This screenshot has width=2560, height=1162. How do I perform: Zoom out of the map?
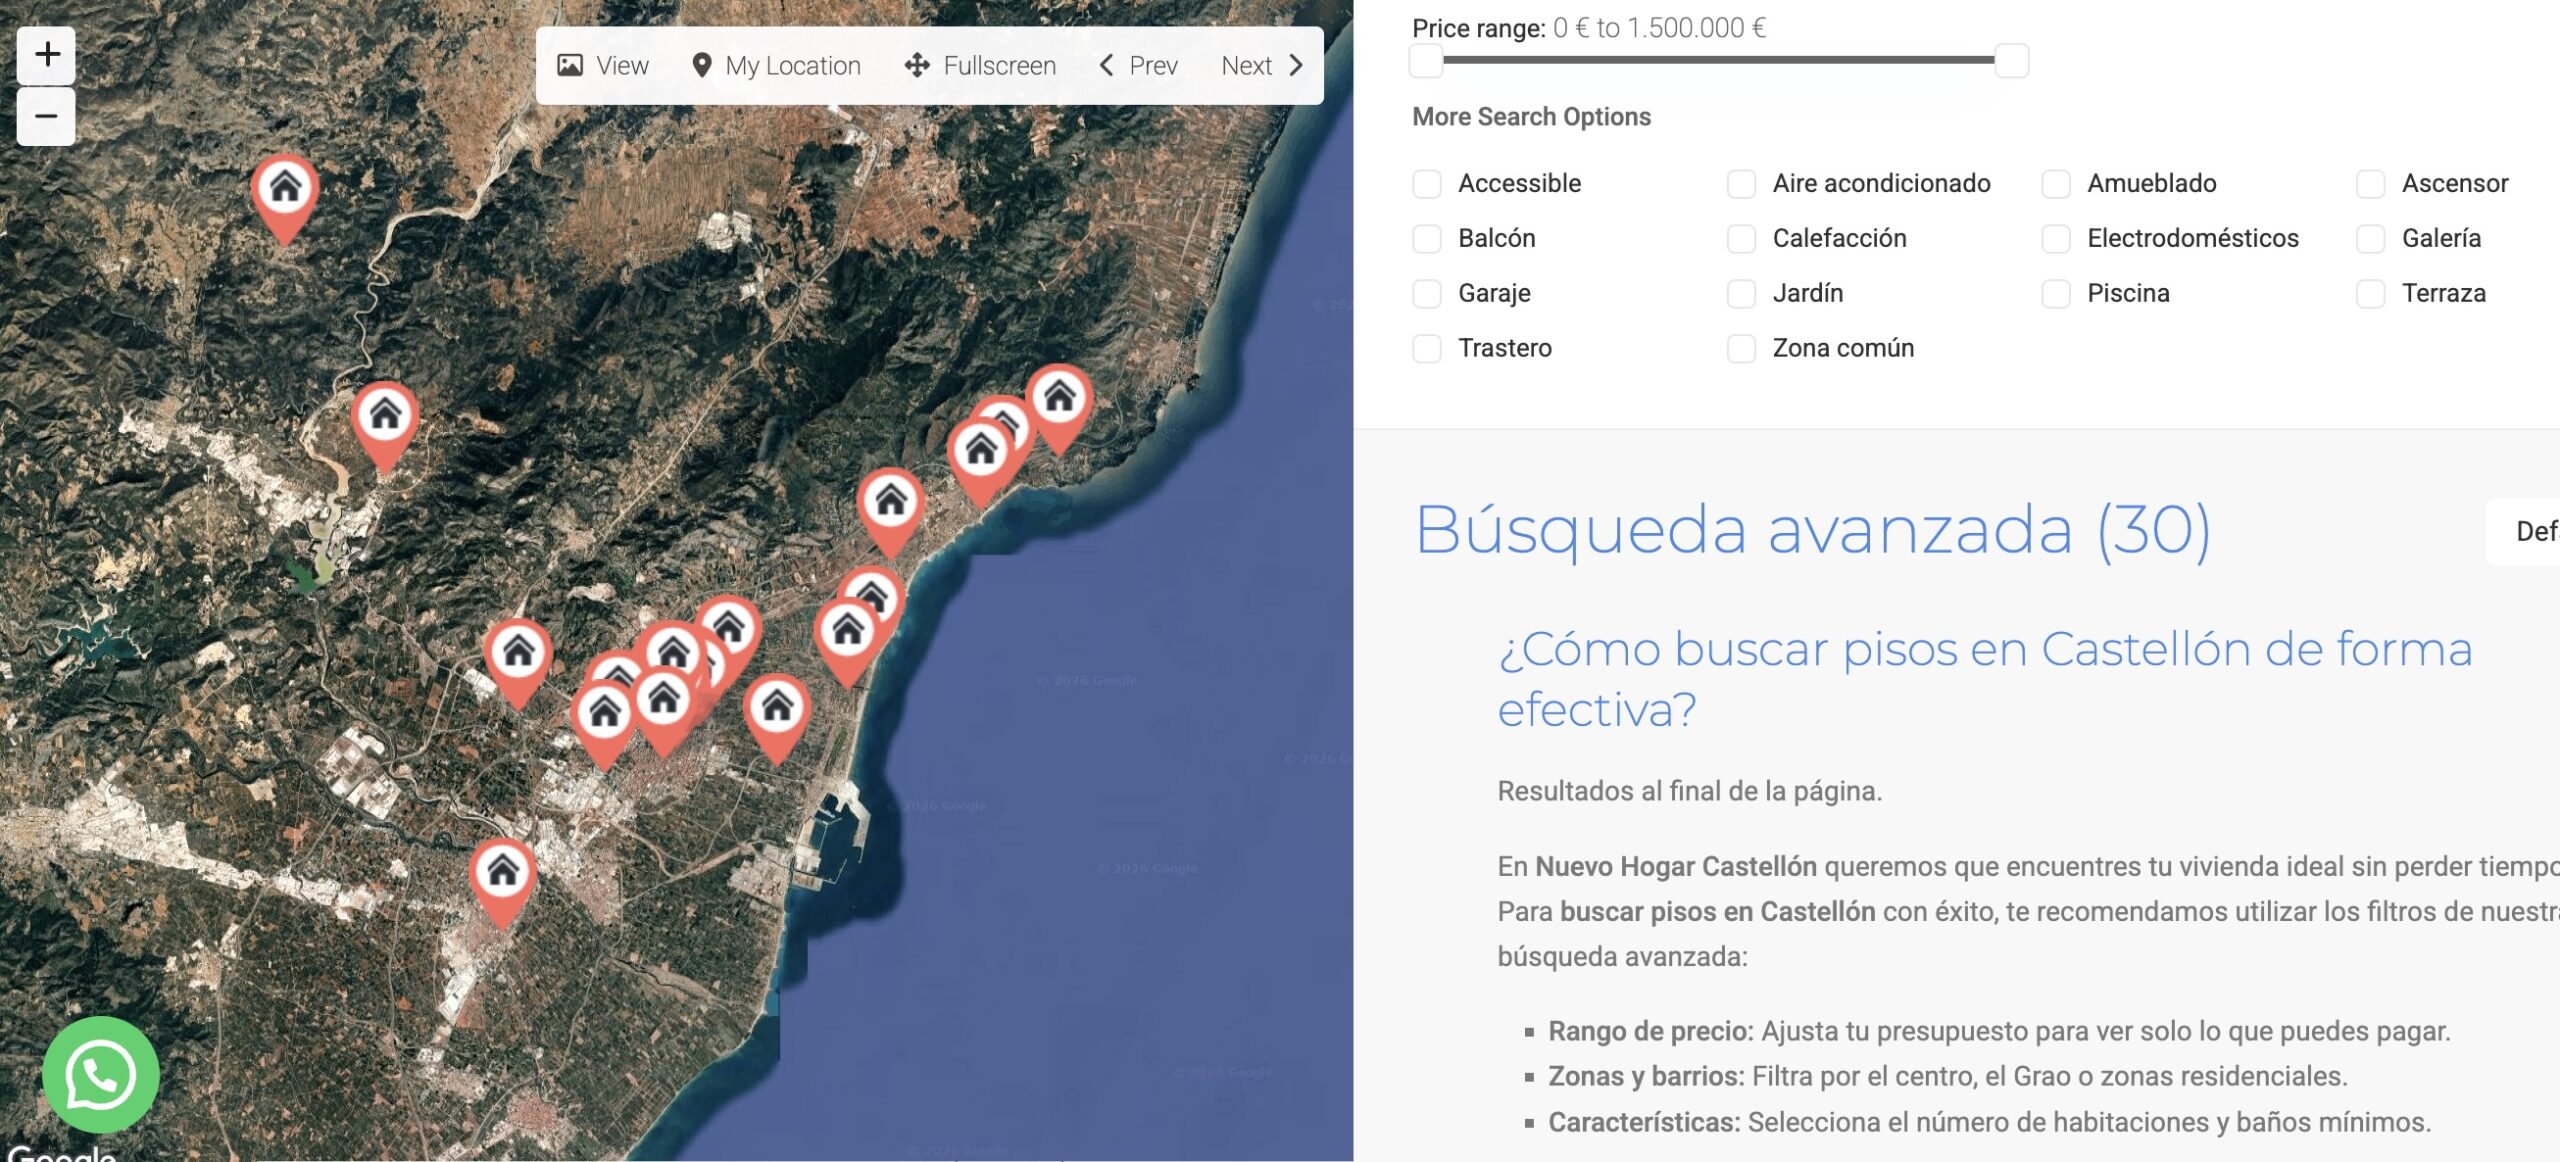pyautogui.click(x=46, y=117)
